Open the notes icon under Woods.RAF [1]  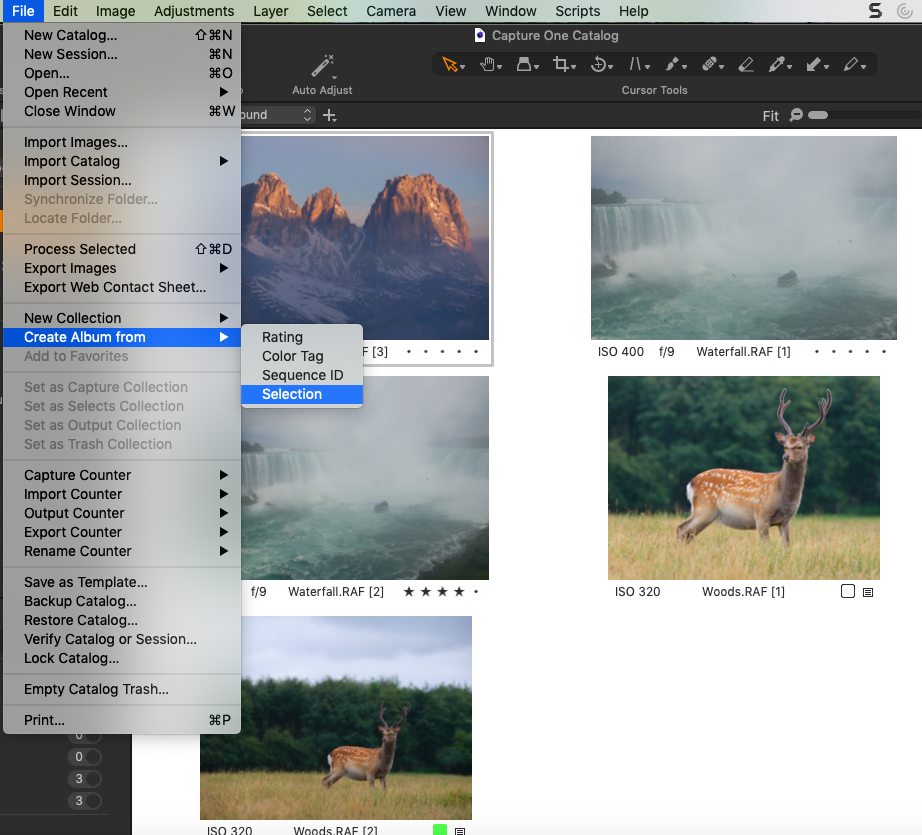[x=868, y=592]
